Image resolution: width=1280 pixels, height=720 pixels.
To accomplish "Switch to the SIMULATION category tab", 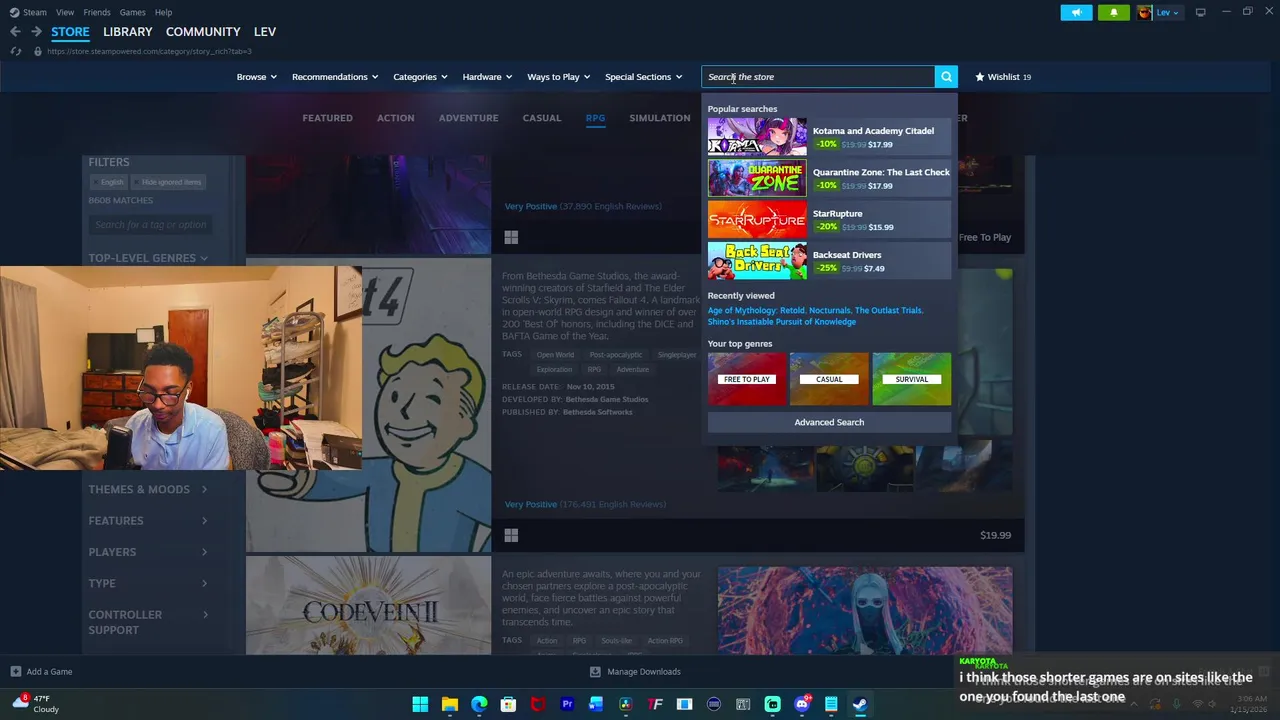I will coord(659,118).
